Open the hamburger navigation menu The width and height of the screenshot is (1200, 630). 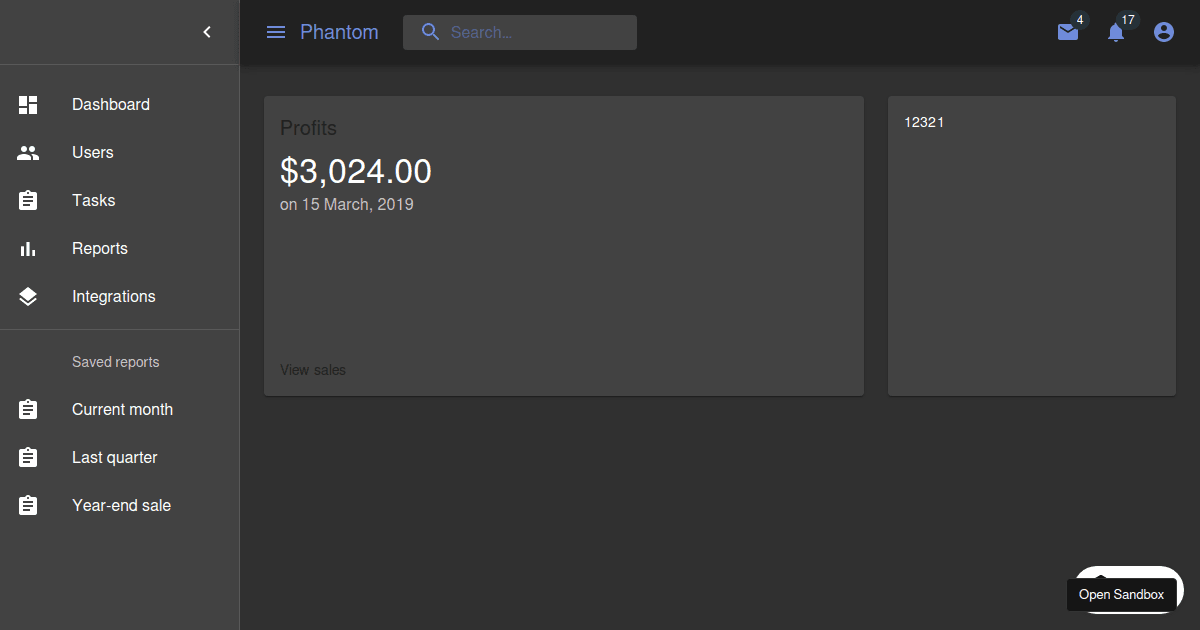[276, 31]
